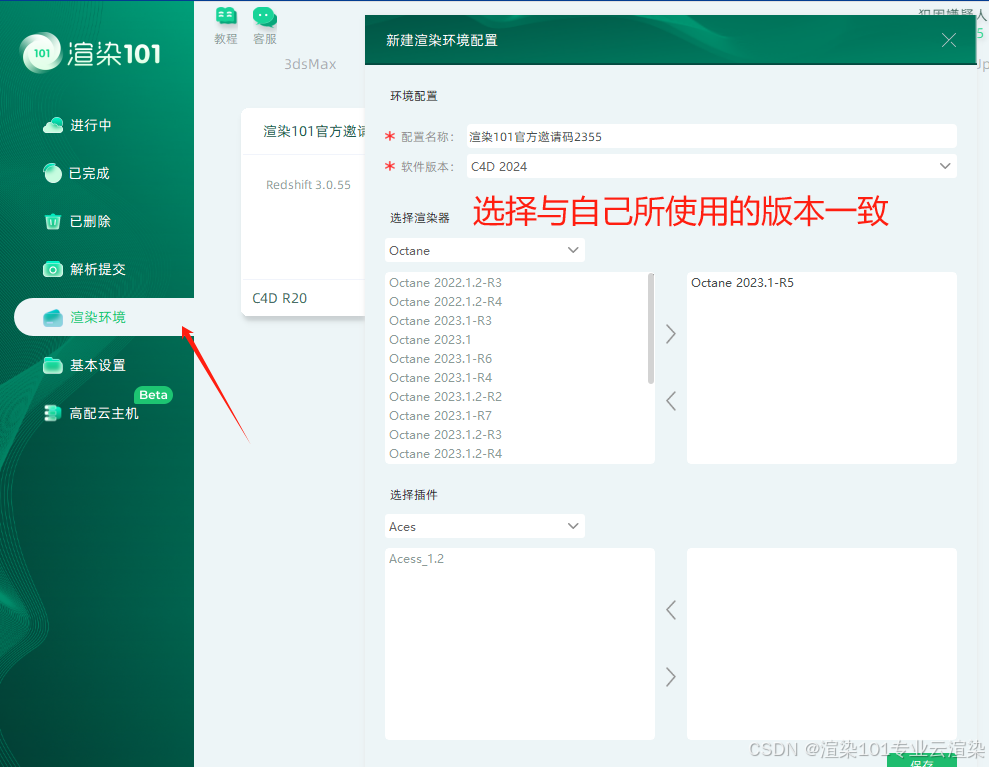Click Redshift 3.0.55 in the background card

tap(308, 185)
